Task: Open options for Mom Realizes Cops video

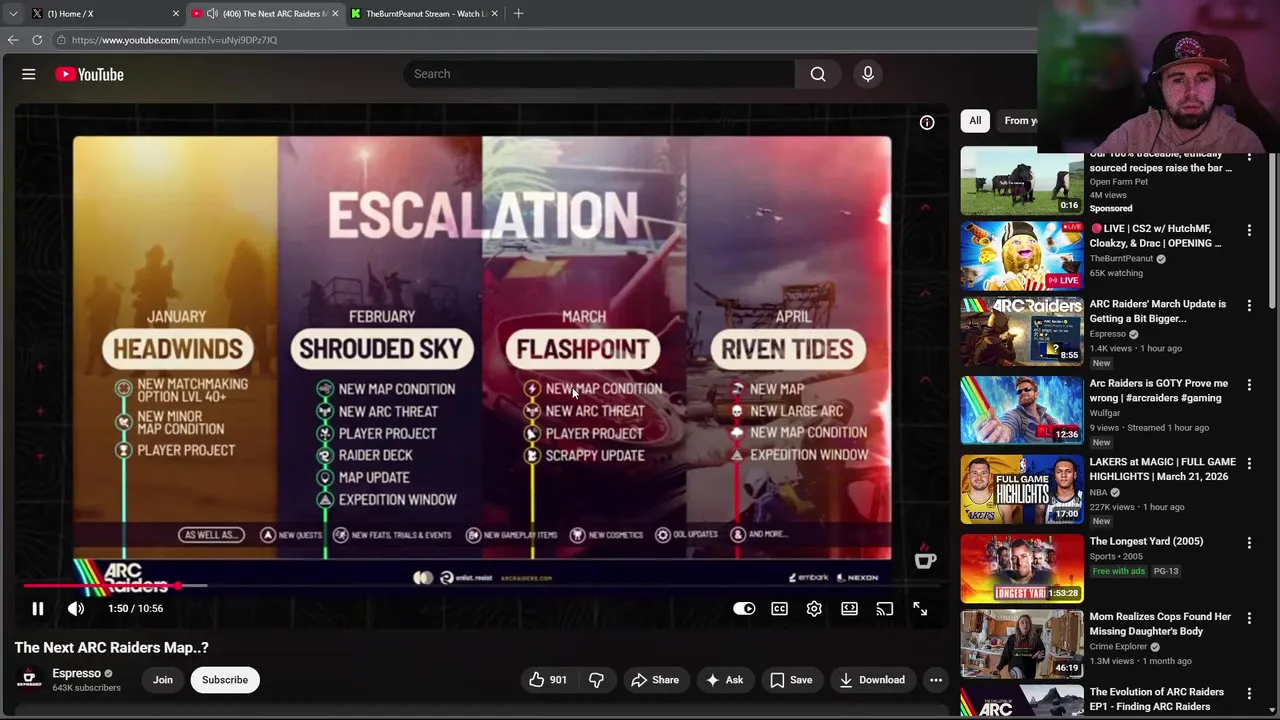Action: 1249,618
